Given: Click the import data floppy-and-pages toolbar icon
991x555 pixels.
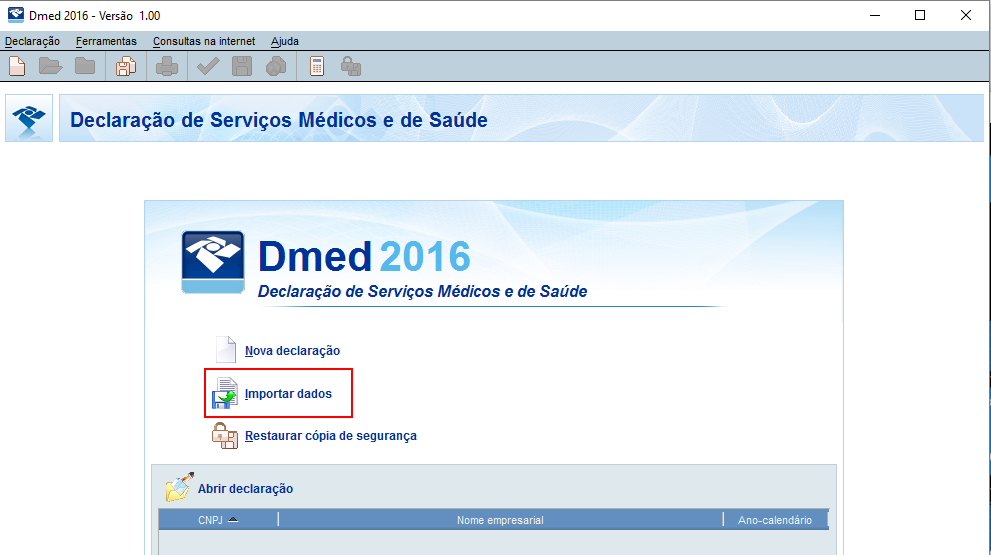Looking at the screenshot, I should click(126, 66).
